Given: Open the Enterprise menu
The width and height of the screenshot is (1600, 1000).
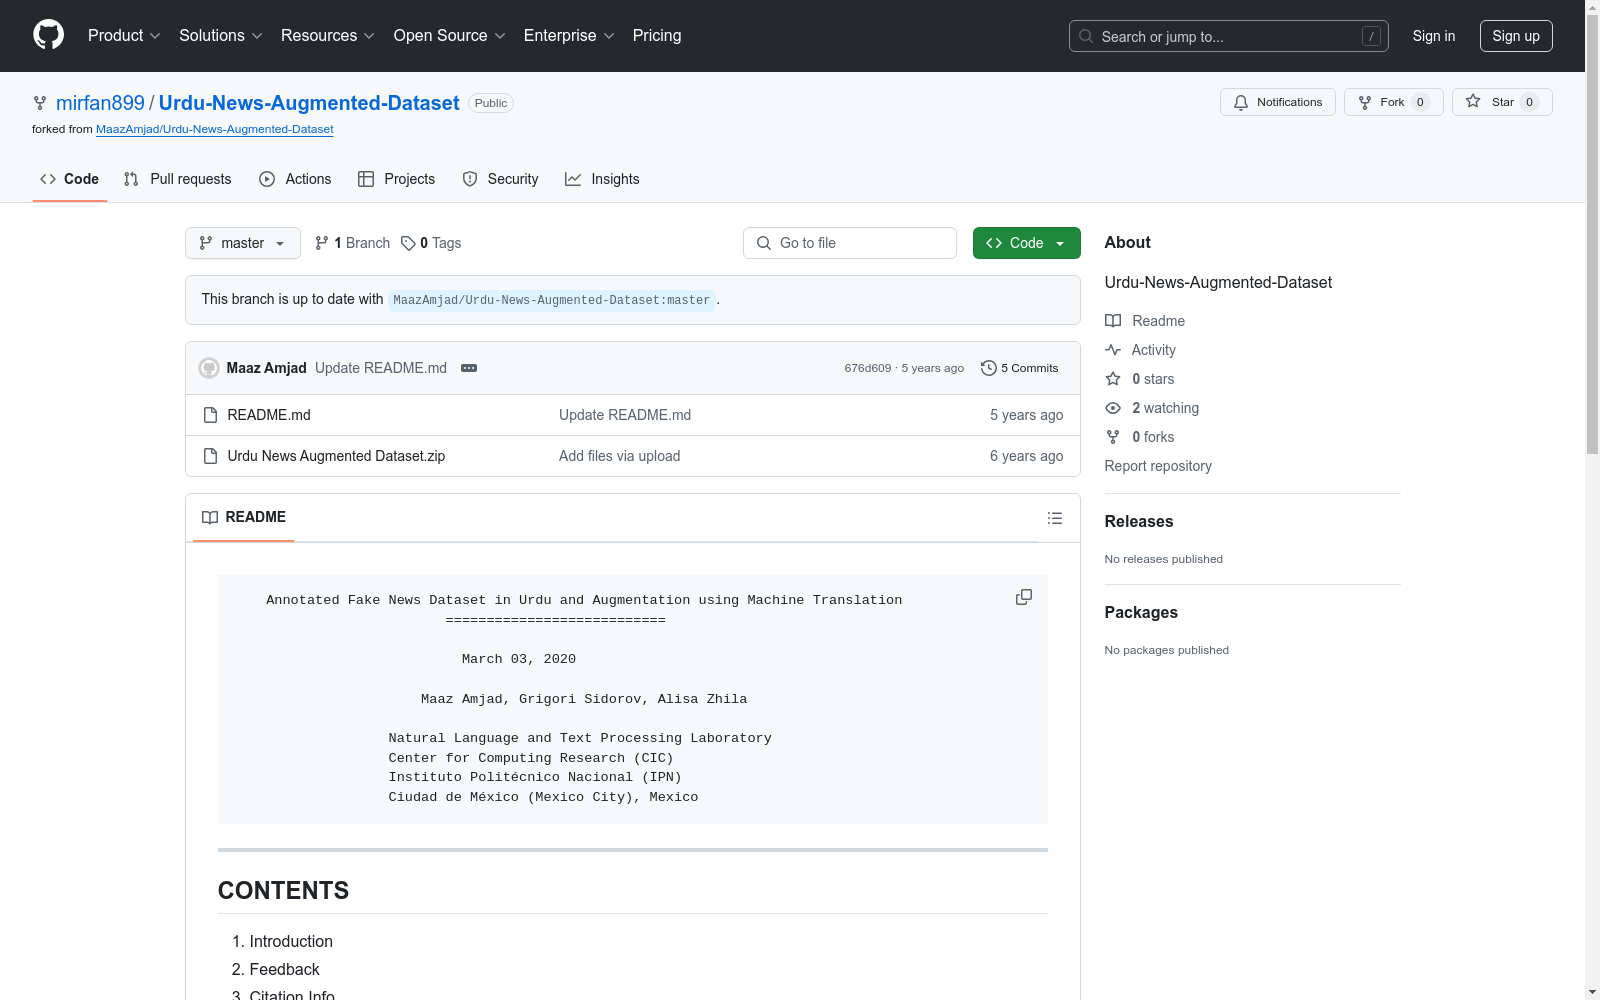Looking at the screenshot, I should click(x=569, y=36).
